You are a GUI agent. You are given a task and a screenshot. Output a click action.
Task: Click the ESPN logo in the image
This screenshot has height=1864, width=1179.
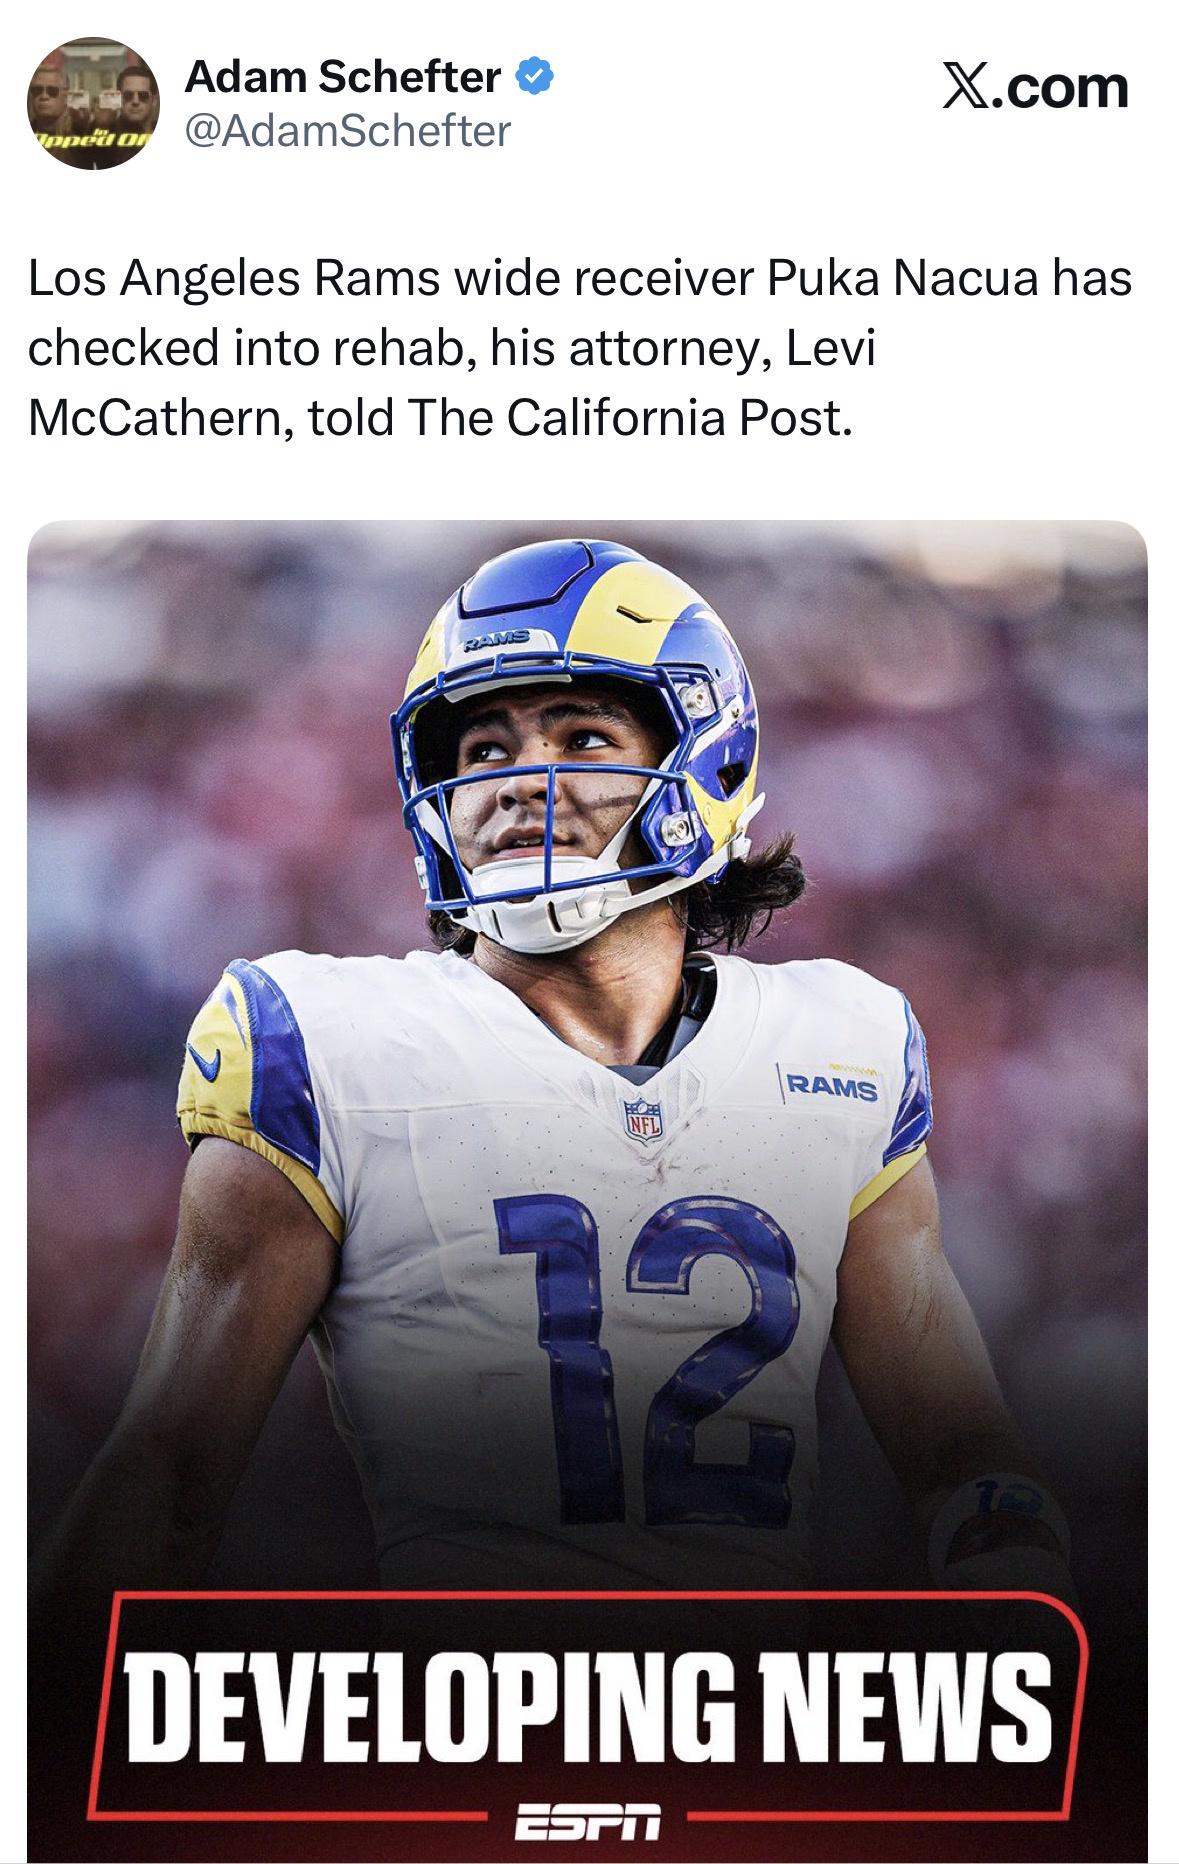click(588, 1822)
